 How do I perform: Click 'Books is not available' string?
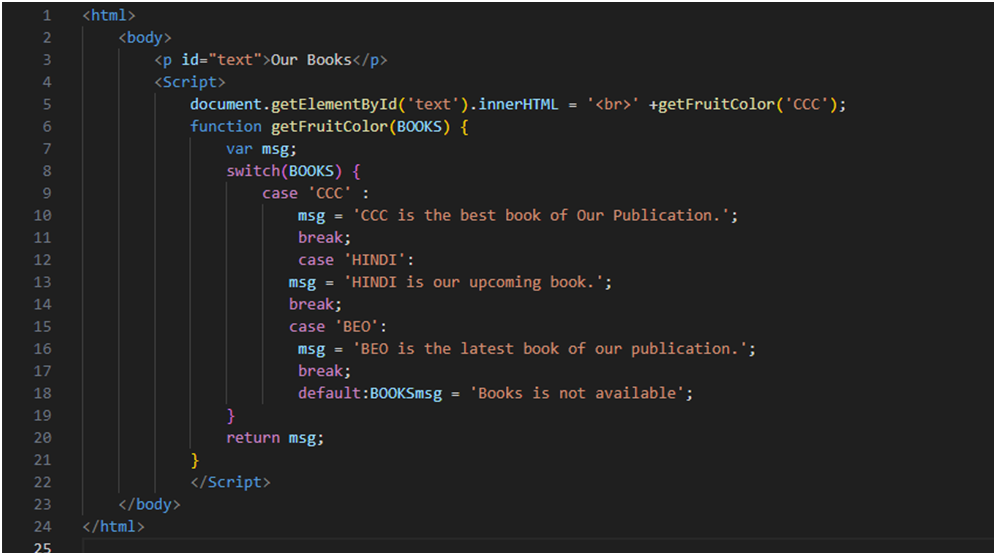coord(577,393)
